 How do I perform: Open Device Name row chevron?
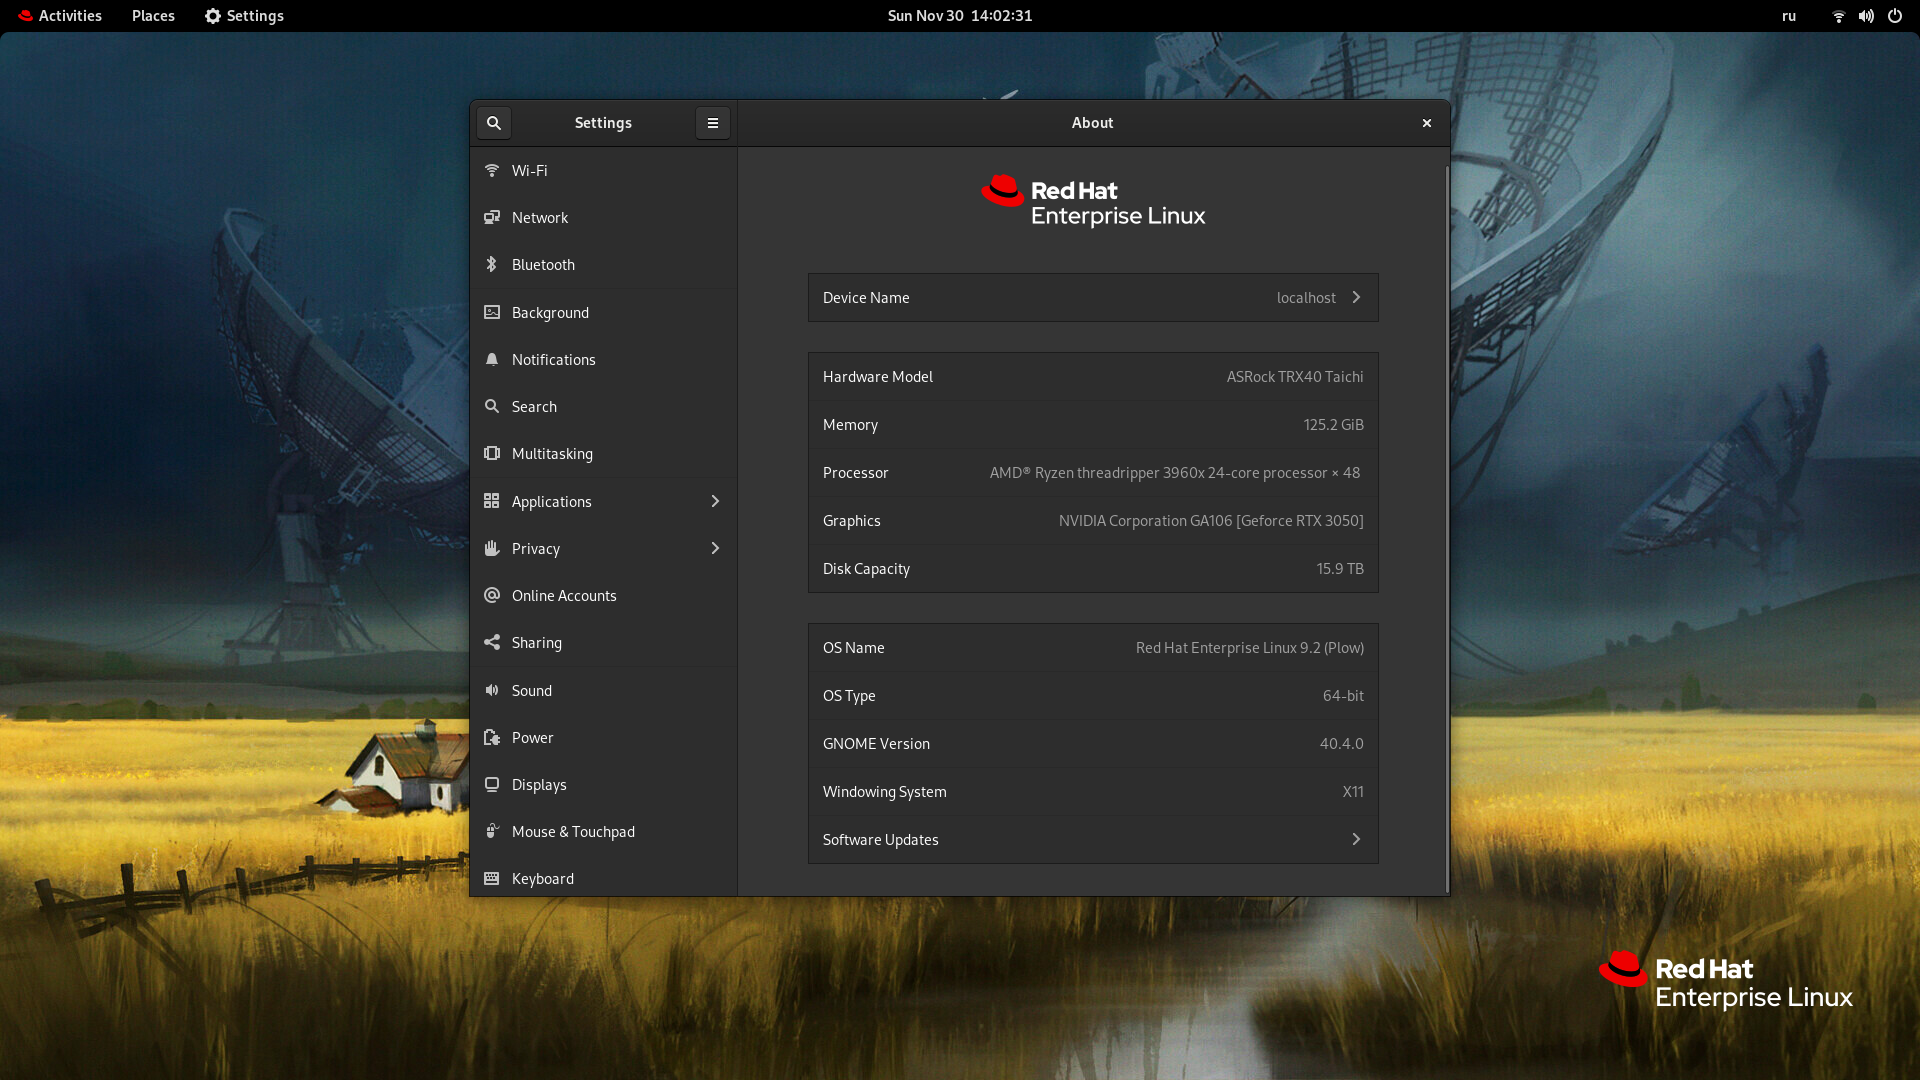1356,297
